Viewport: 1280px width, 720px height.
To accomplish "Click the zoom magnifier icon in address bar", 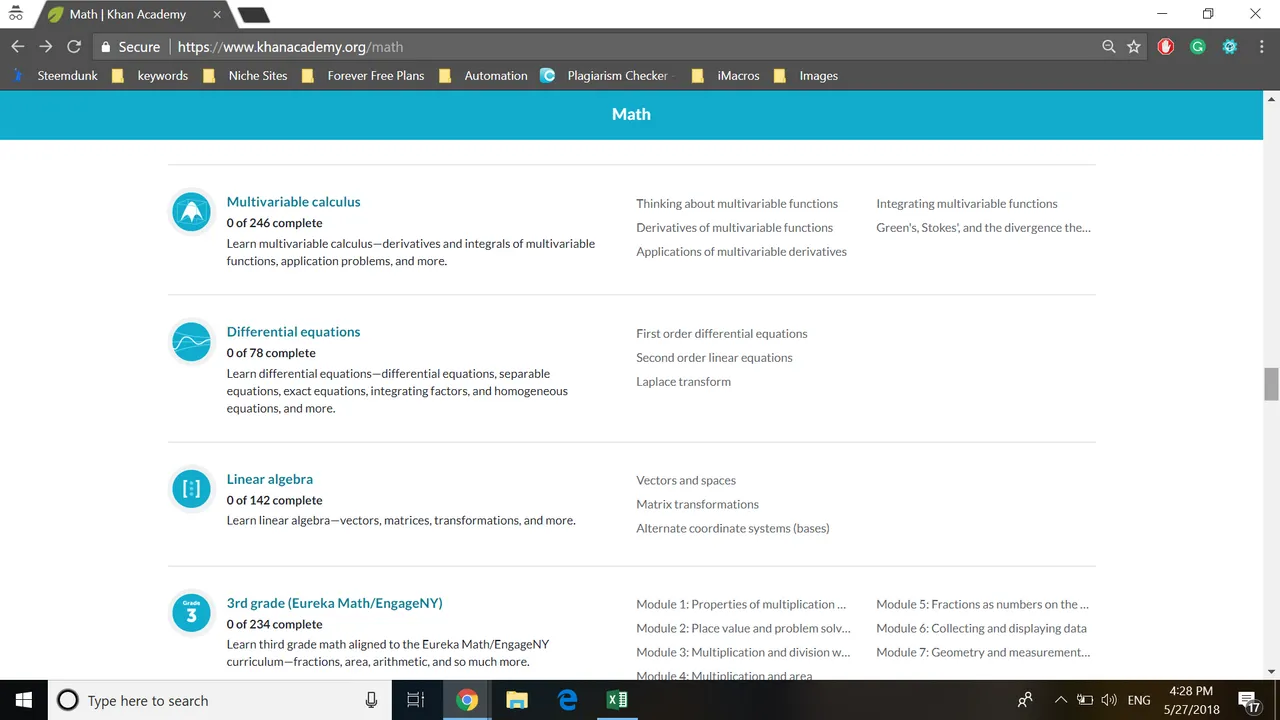I will 1108,46.
